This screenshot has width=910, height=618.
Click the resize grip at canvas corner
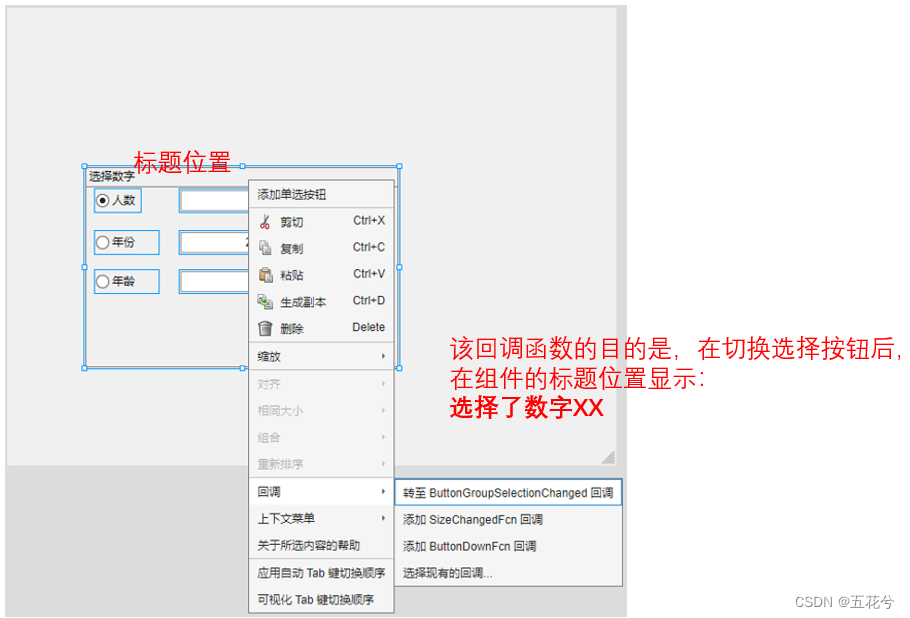(x=607, y=457)
